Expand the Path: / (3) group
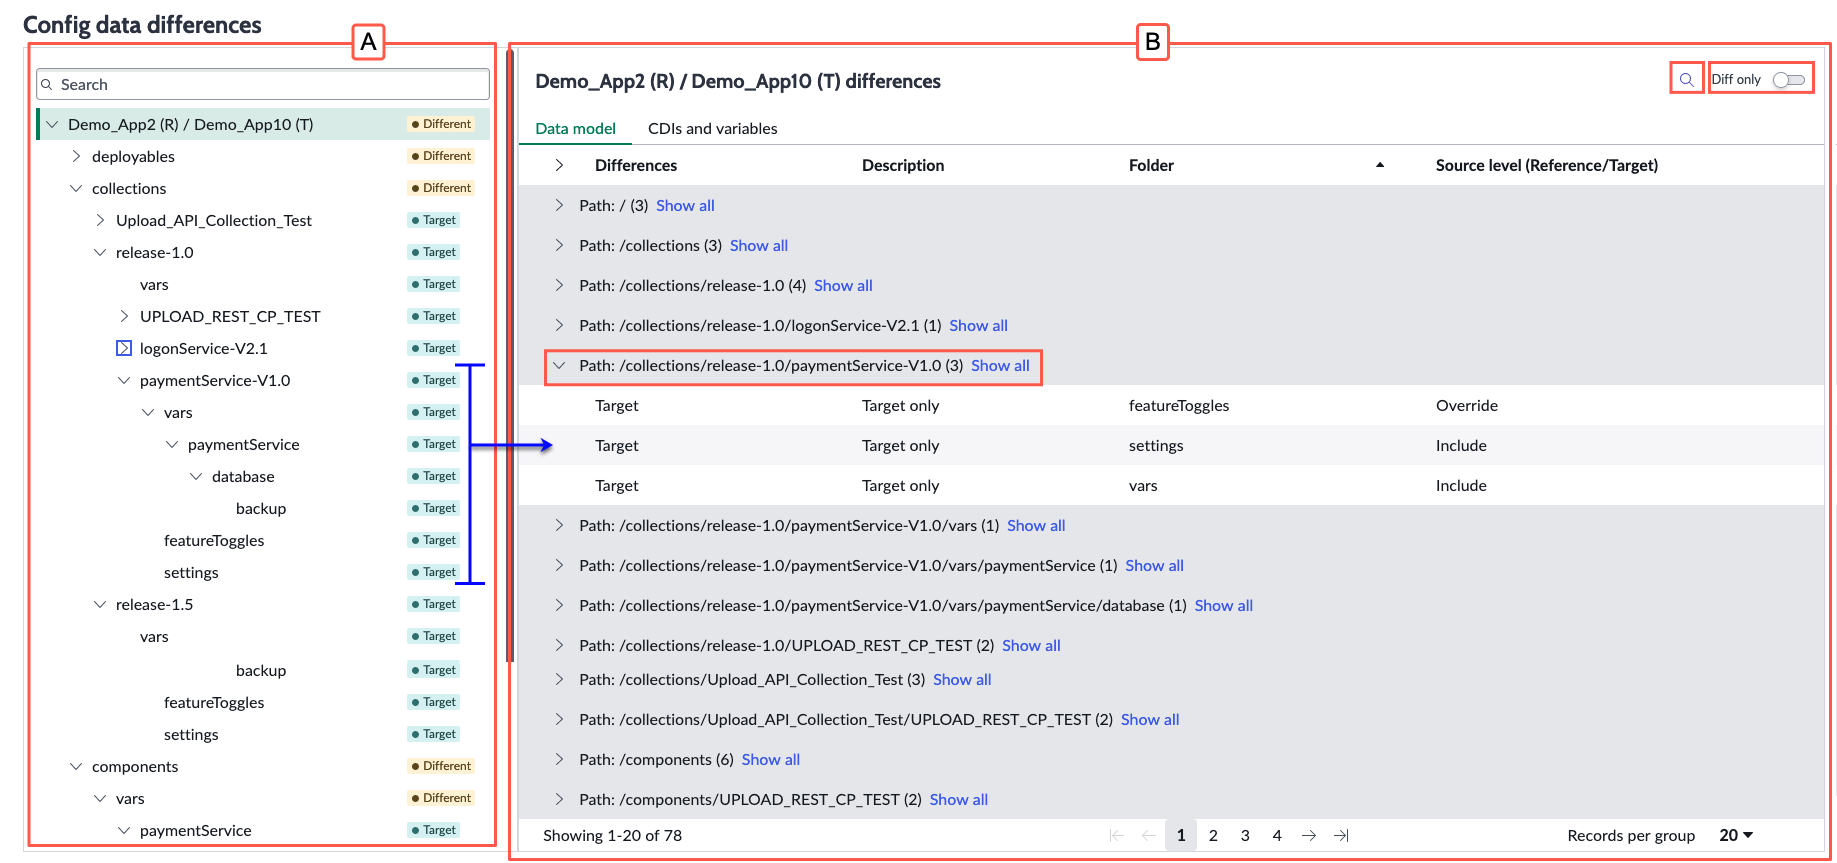 559,205
